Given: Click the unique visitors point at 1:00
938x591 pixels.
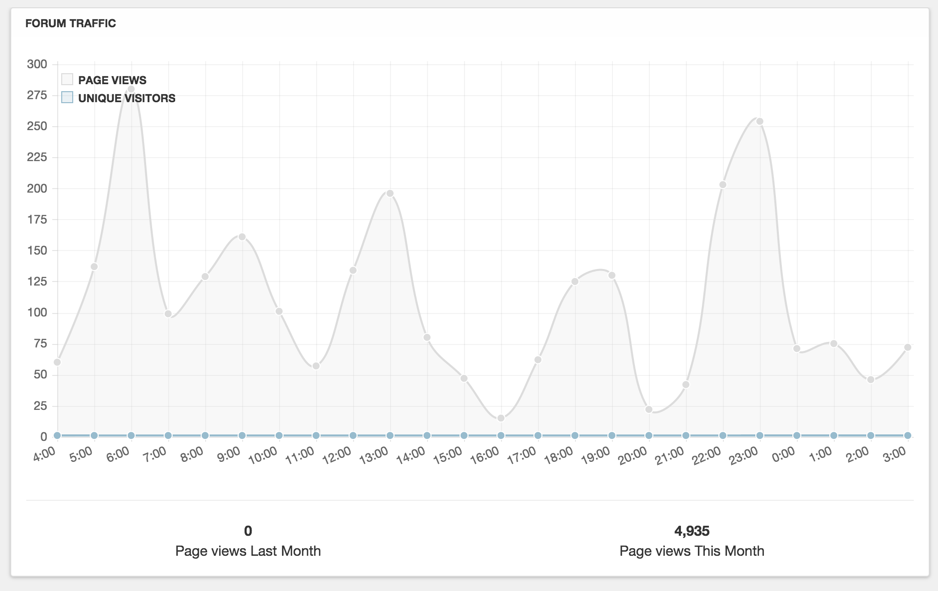Looking at the screenshot, I should point(834,436).
